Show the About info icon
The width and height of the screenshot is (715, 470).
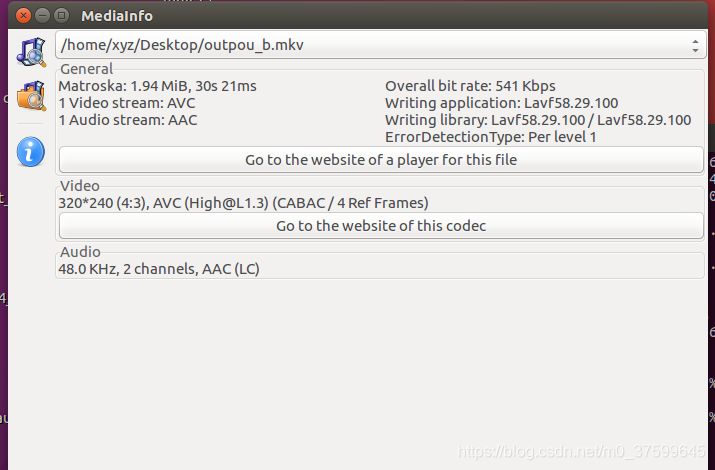[x=31, y=151]
